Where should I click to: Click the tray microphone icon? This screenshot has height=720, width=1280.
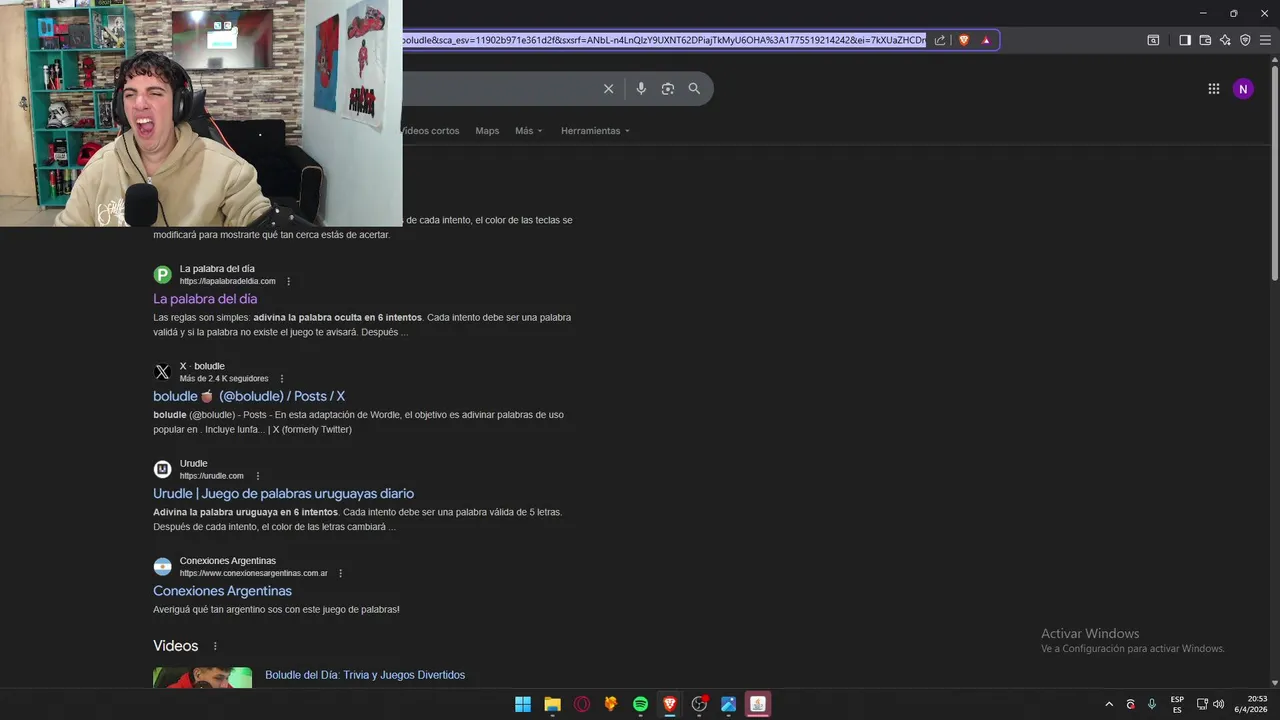[x=1152, y=704]
